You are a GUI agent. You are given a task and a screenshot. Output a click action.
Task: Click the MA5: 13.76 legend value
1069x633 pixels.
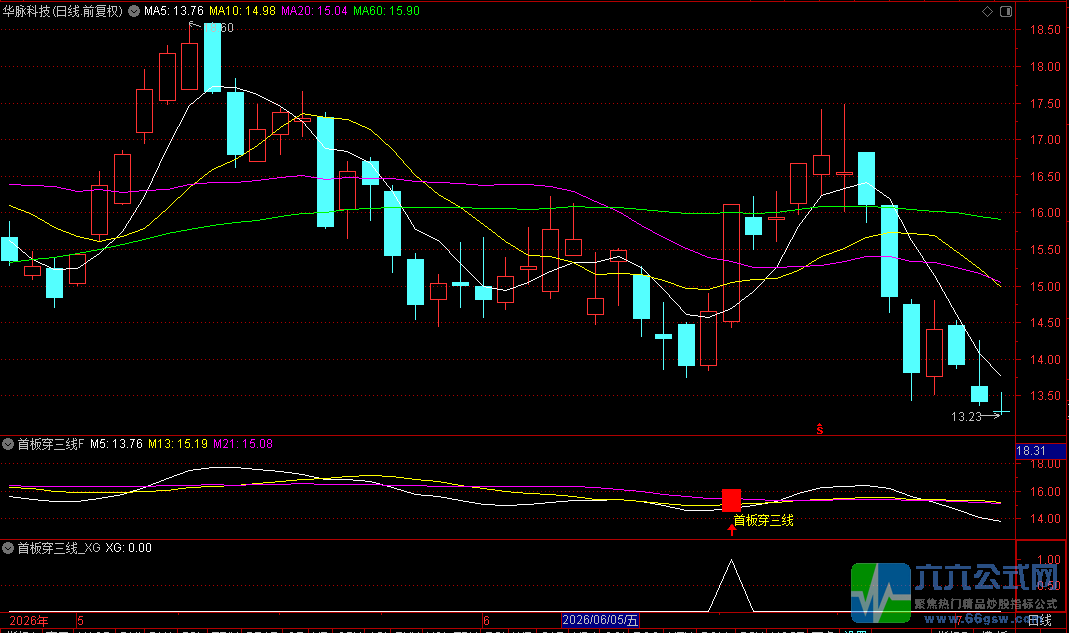click(173, 11)
